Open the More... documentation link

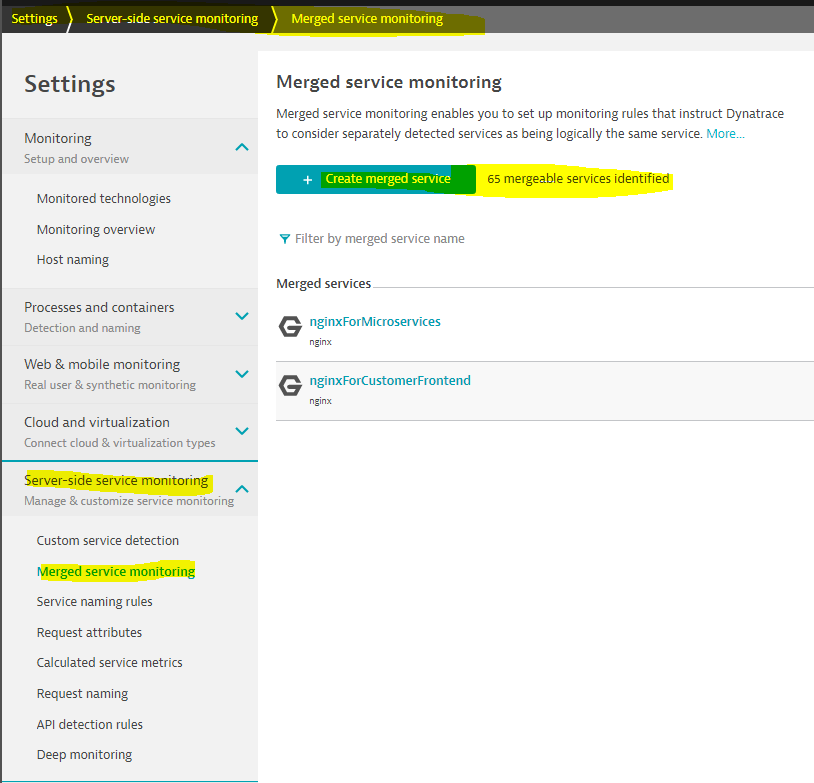coord(725,133)
